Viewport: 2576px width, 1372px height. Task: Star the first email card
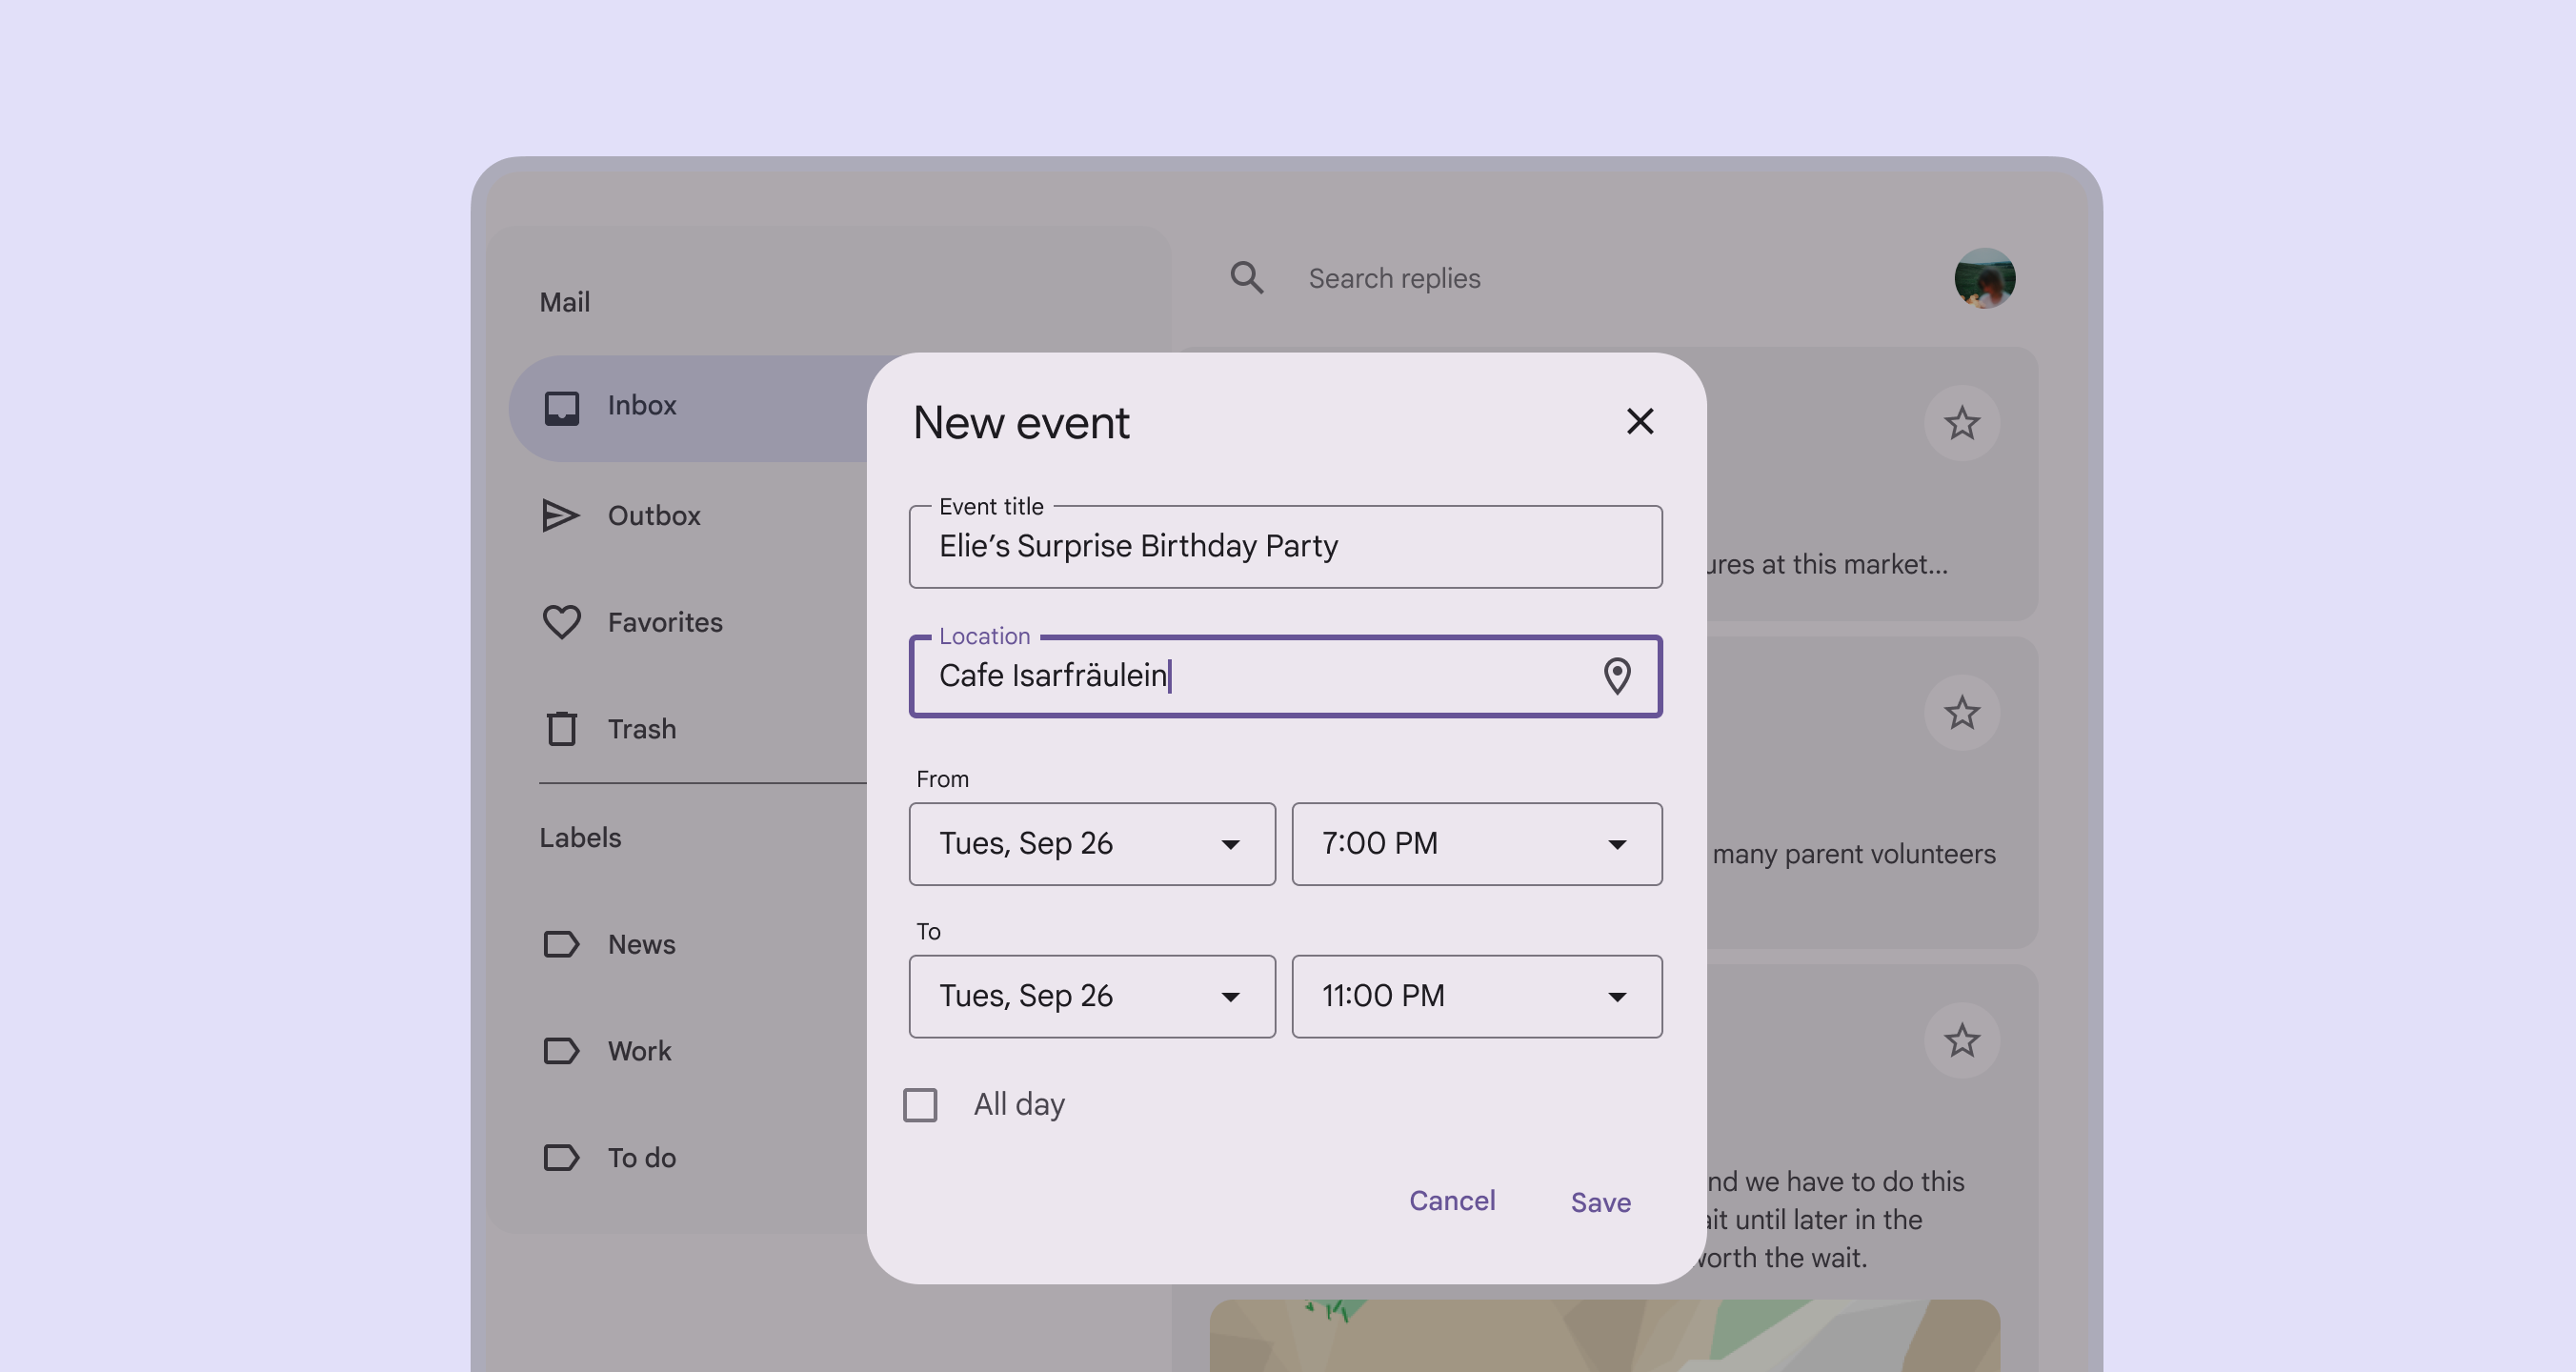[1961, 423]
